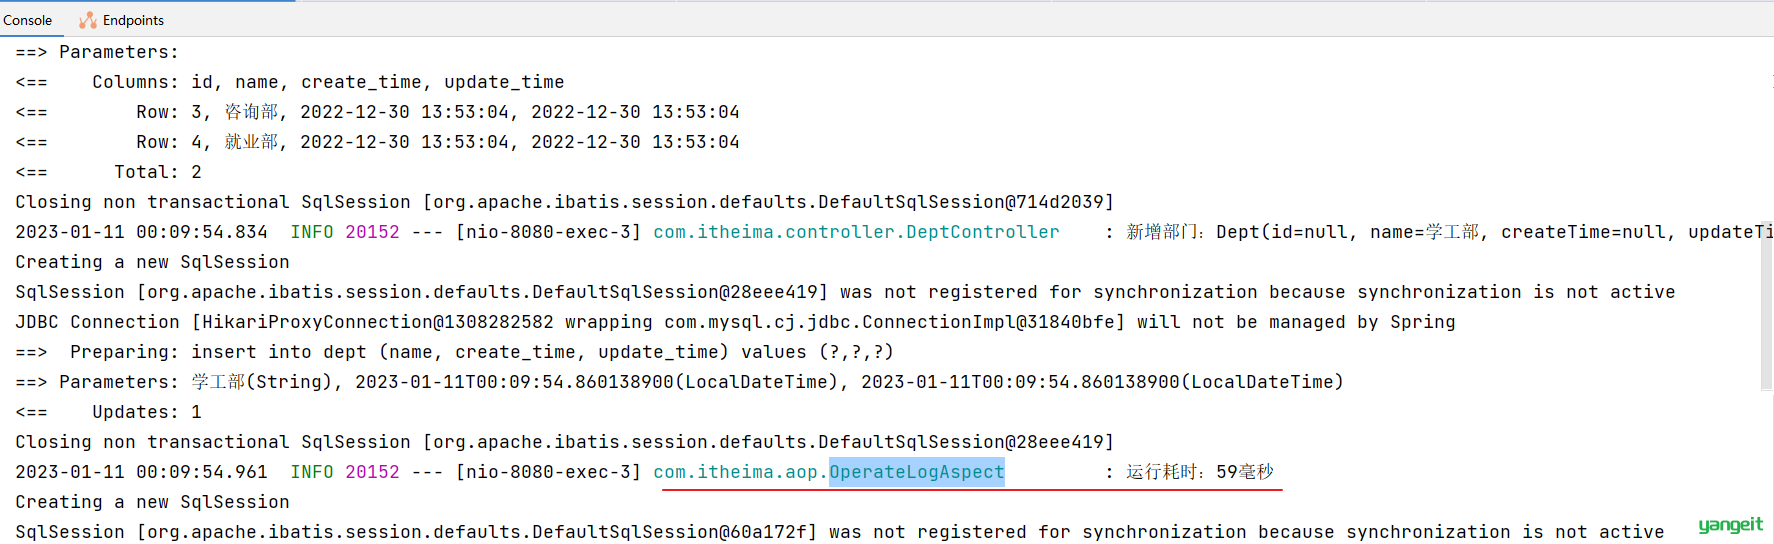Click the yangeit watermark logo
This screenshot has height=544, width=1774.
coord(1730,525)
